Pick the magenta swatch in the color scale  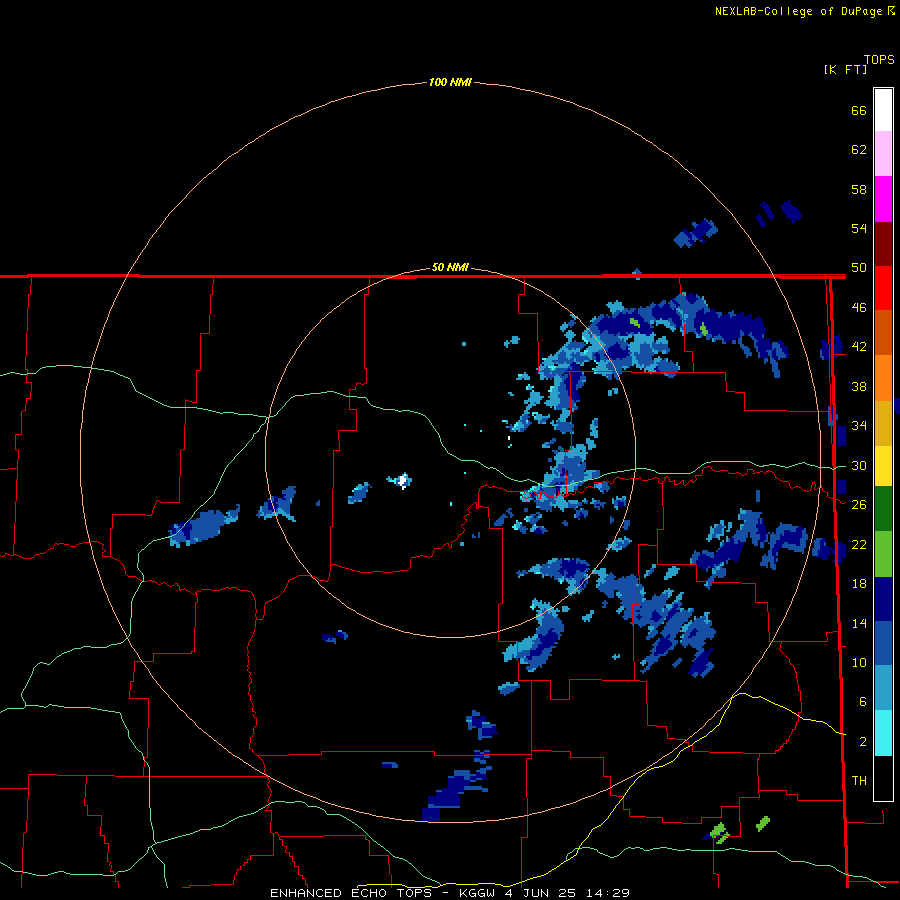coord(883,199)
